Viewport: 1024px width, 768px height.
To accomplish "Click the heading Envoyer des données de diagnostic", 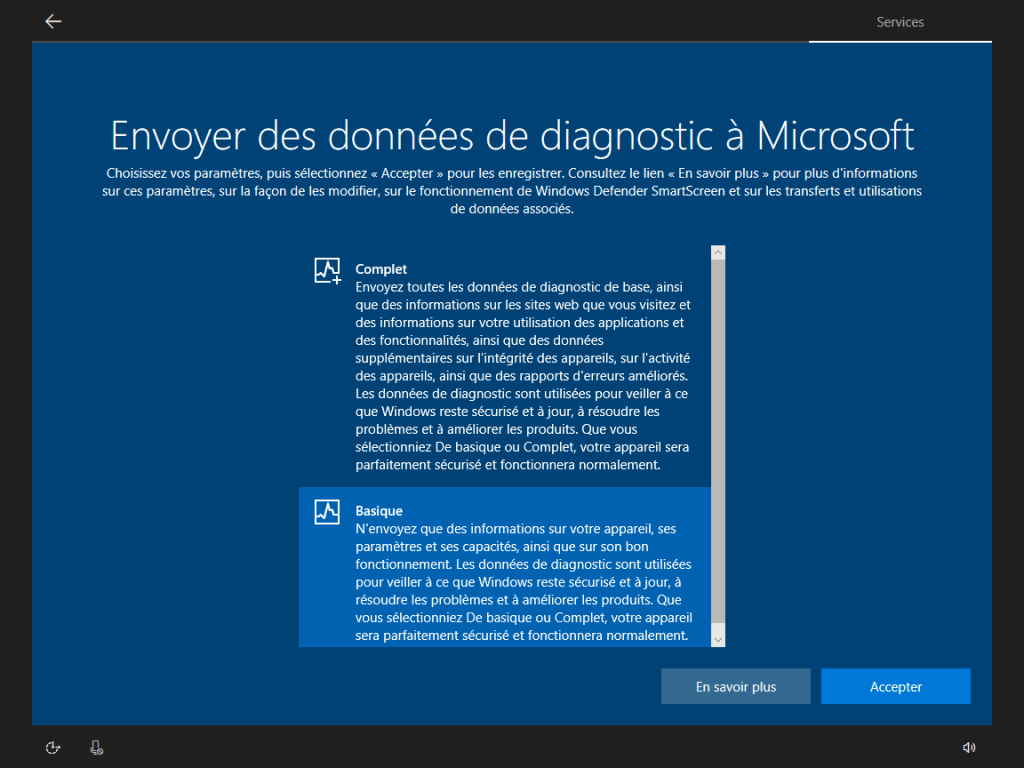I will [x=512, y=135].
